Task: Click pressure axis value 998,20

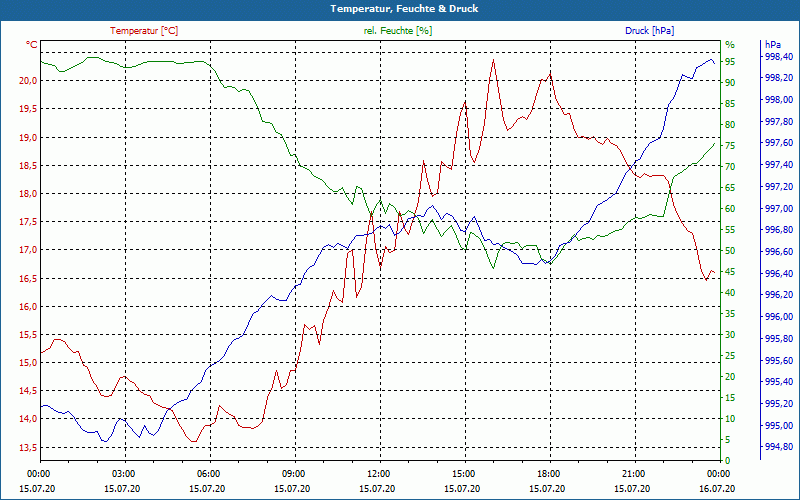Action: pyautogui.click(x=779, y=78)
